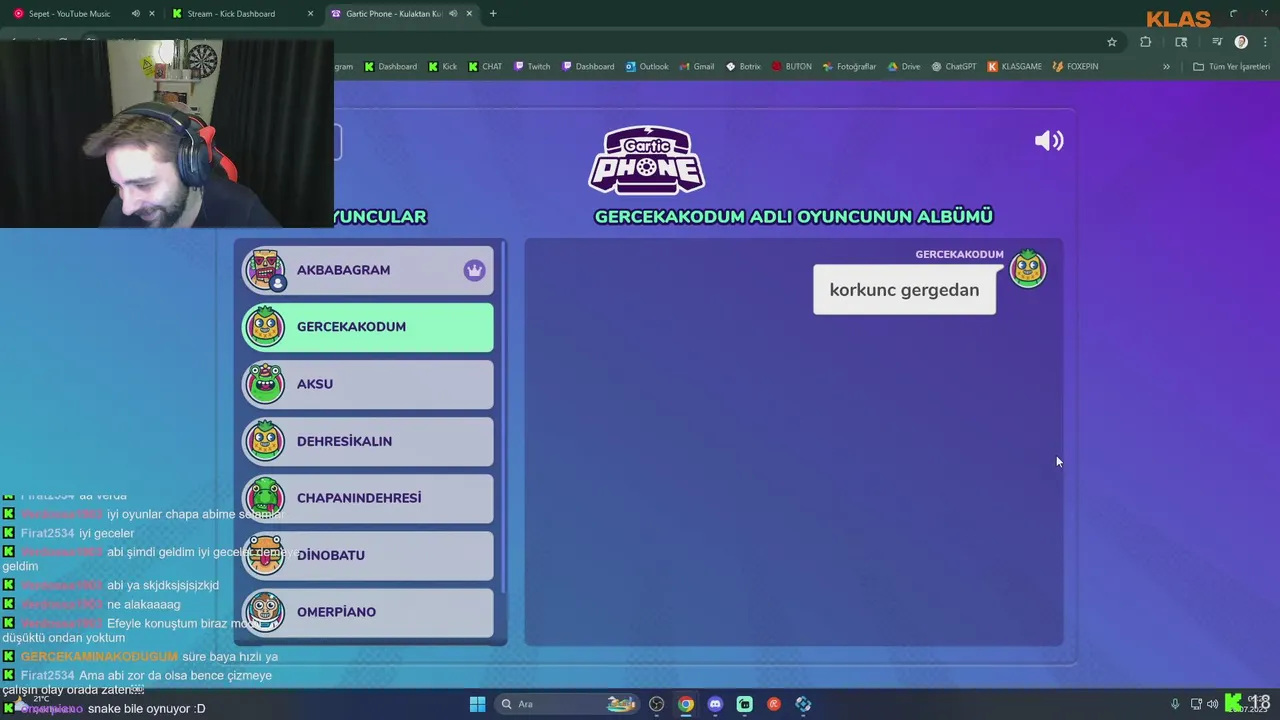The image size is (1280, 720).
Task: Select player AKSU in the list
Action: 367,384
